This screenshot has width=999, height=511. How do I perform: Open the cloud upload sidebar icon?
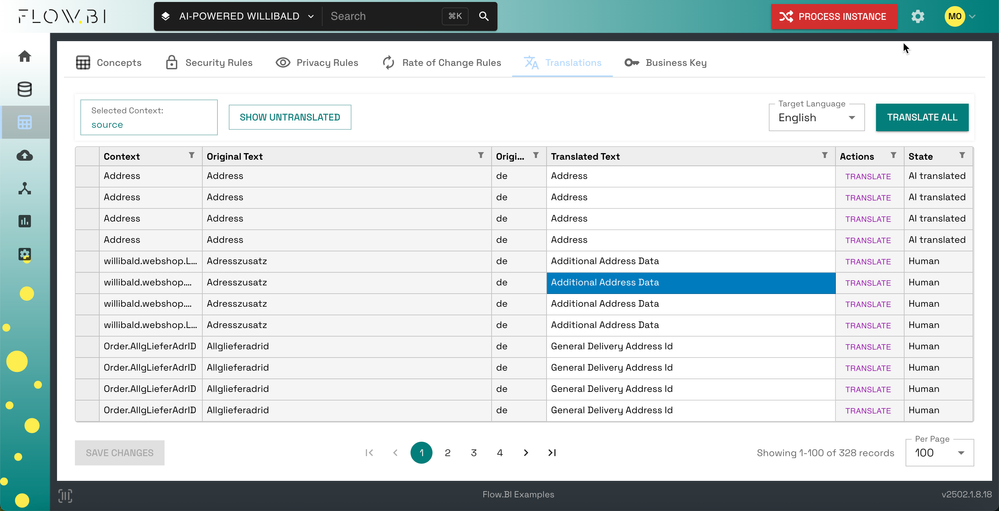click(25, 155)
